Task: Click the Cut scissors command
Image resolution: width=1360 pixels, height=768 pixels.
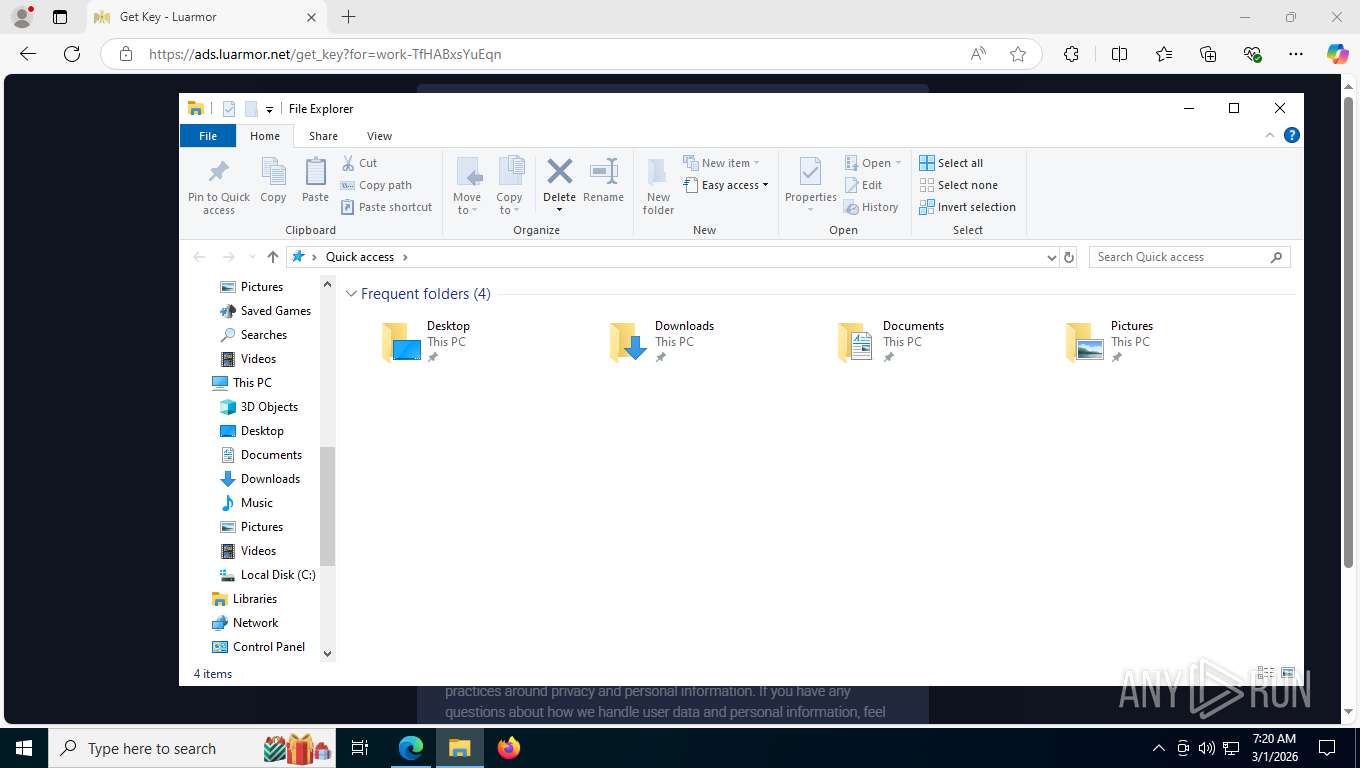Action: coord(359,163)
